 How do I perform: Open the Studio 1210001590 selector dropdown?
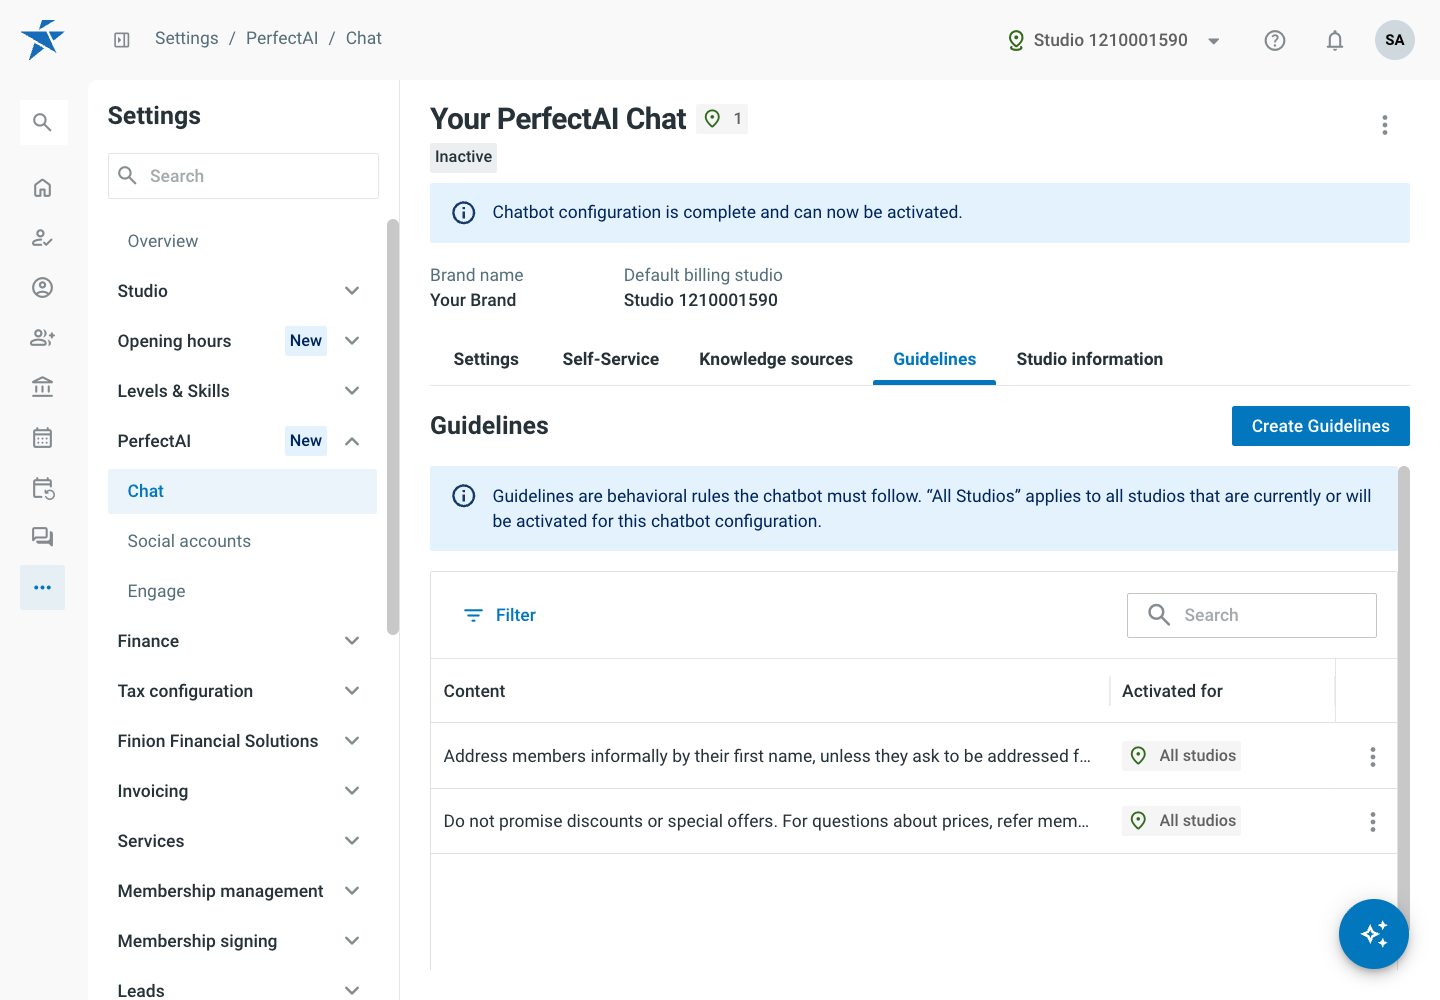pos(1114,40)
